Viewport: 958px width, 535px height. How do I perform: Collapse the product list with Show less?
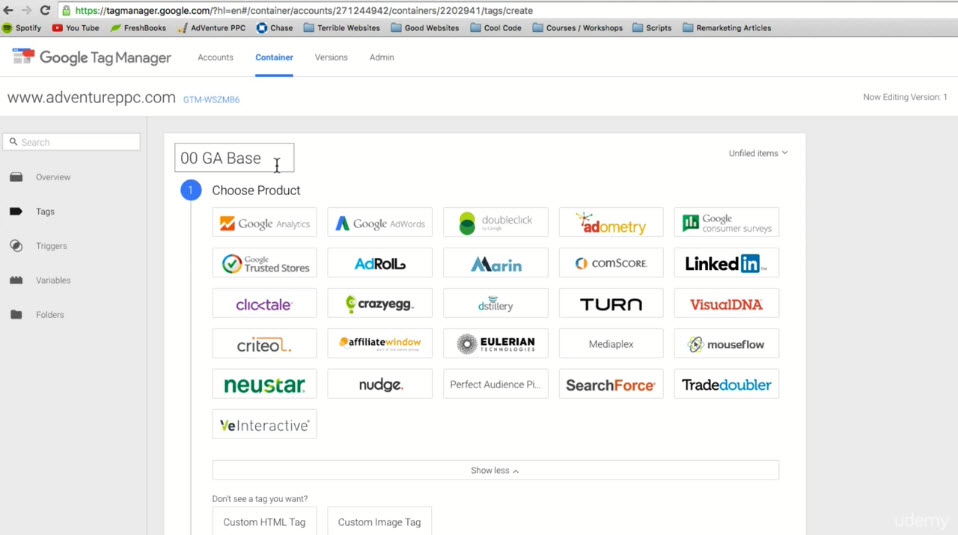click(495, 470)
